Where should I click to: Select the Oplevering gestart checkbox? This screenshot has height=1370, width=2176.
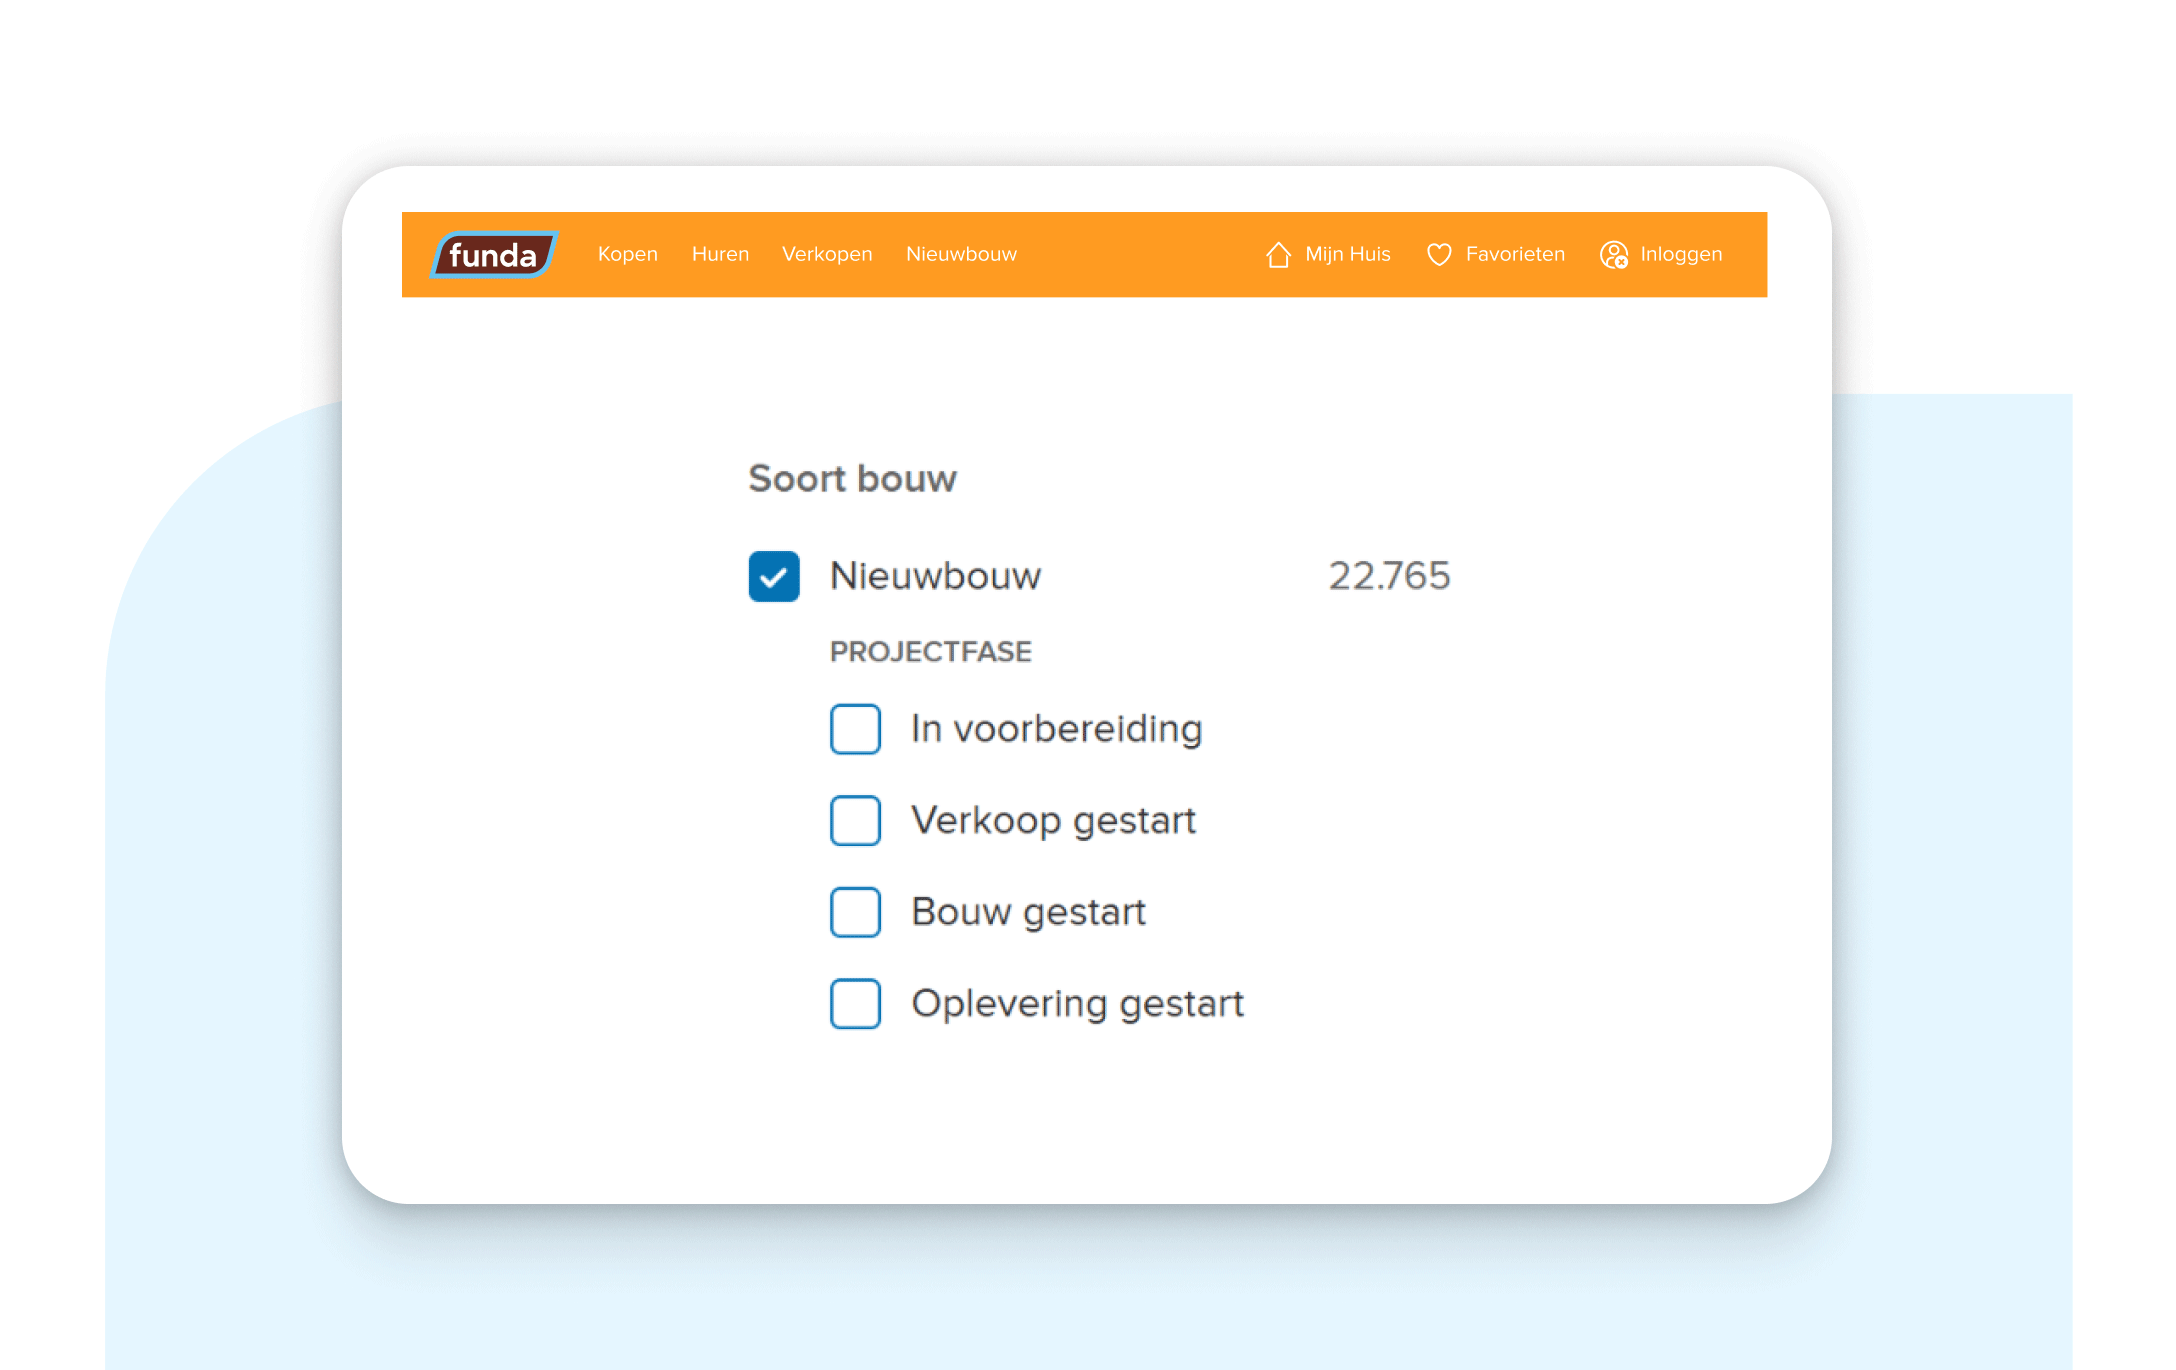tap(855, 1003)
